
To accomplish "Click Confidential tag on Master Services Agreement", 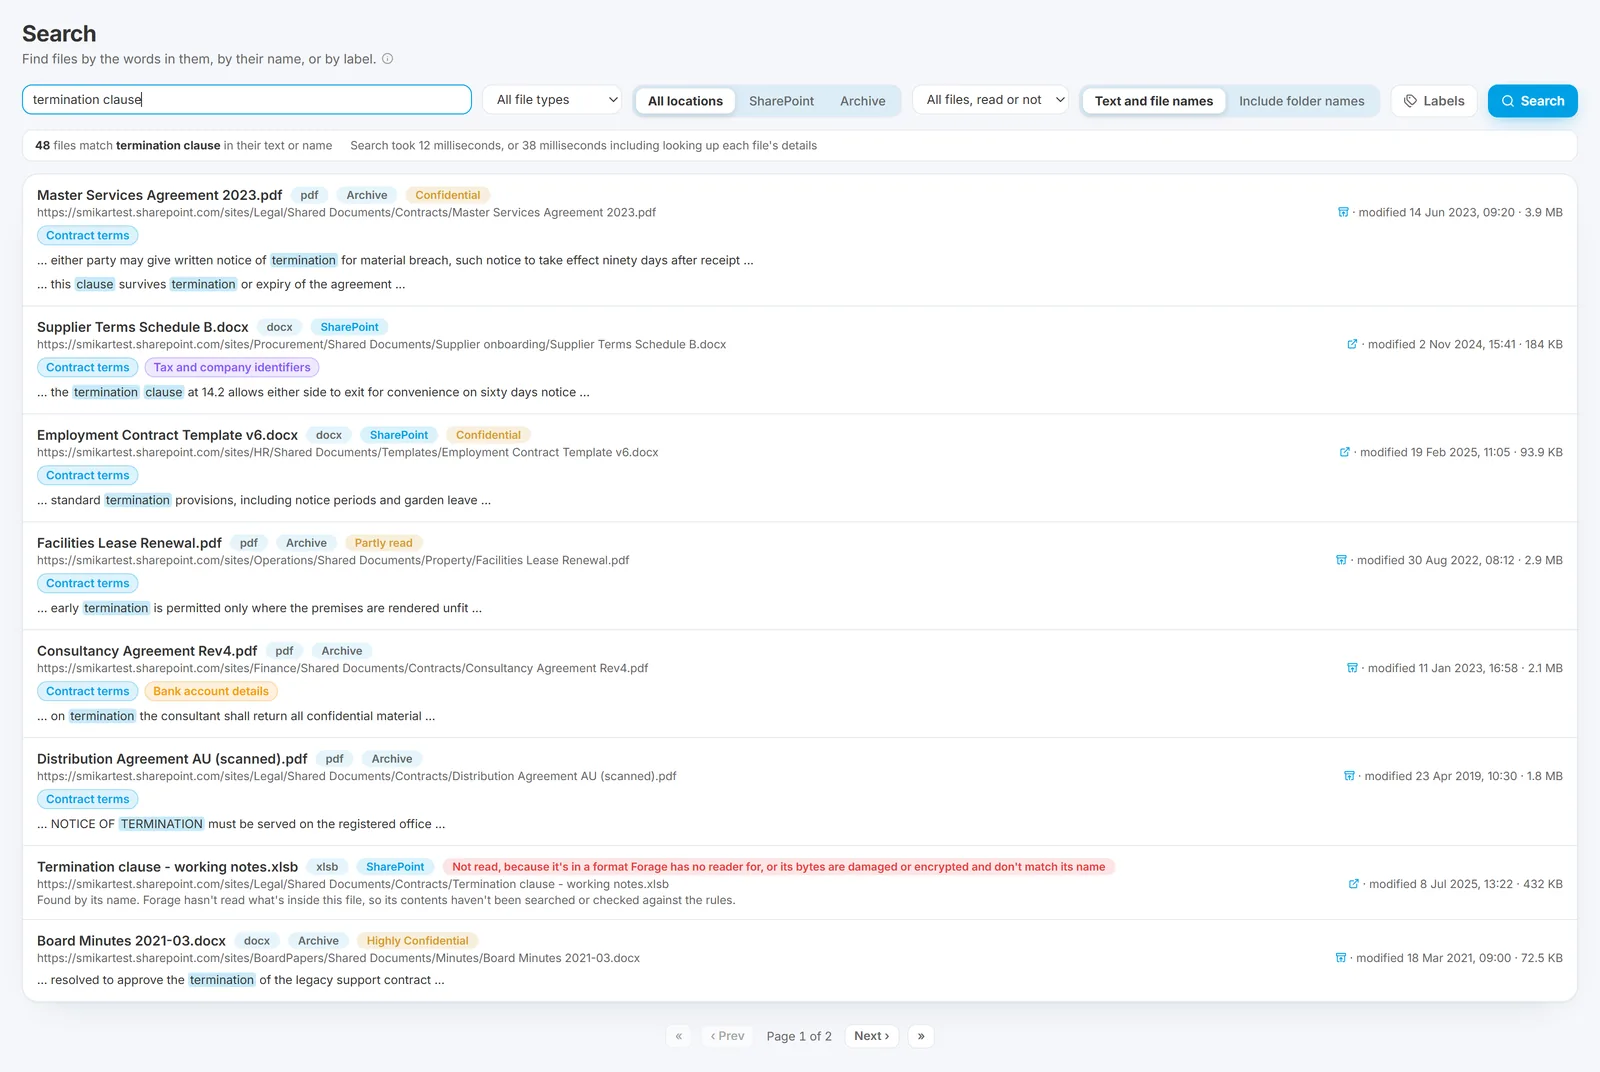I will tap(448, 195).
